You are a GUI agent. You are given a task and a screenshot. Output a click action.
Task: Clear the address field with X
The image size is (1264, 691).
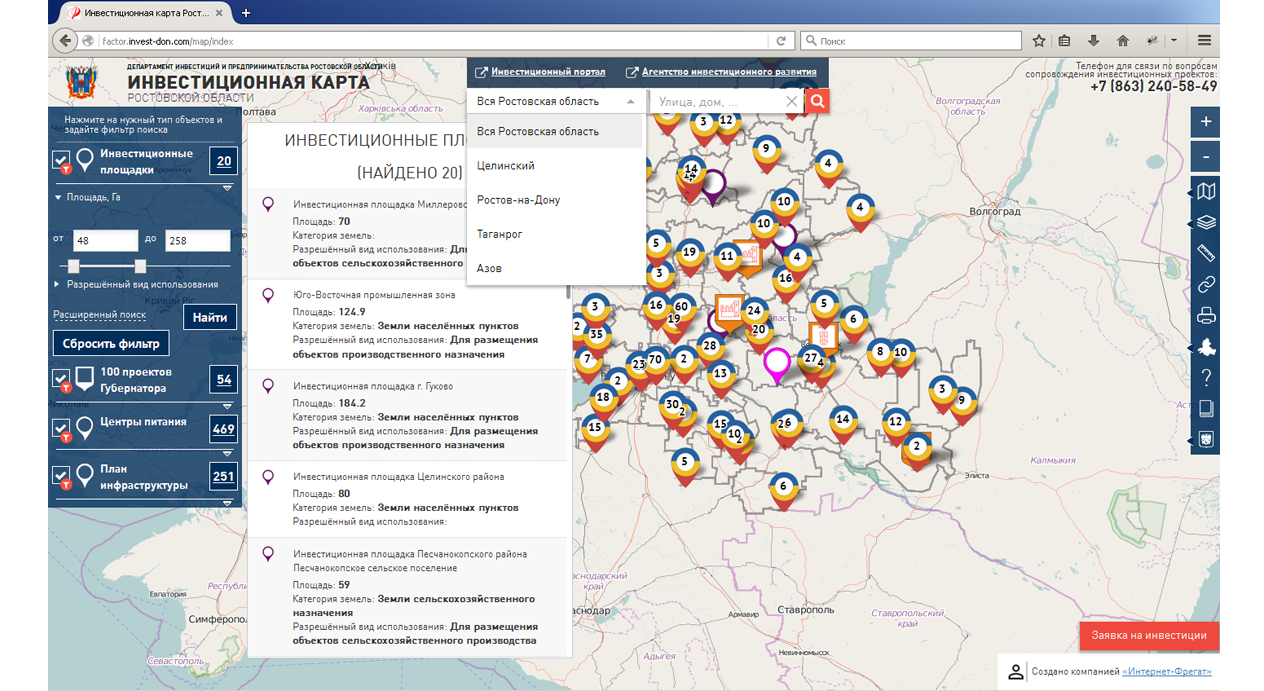coord(792,102)
